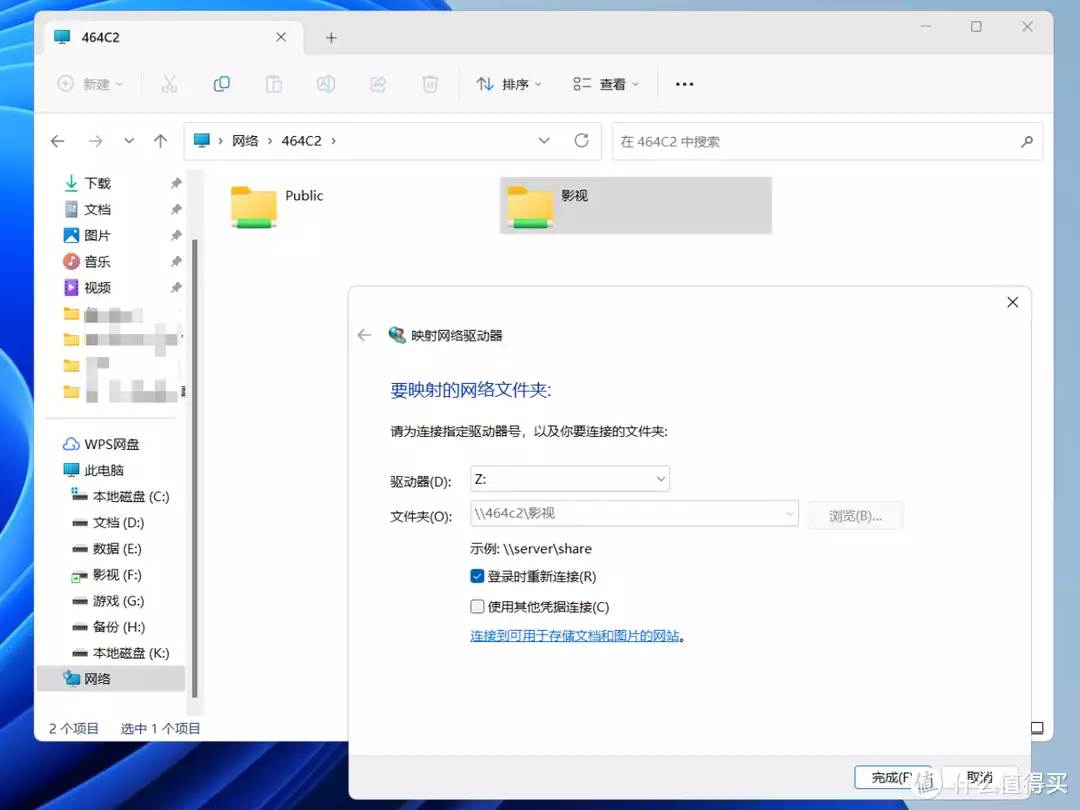
Task: Open the 驱动器 Z: dropdown
Action: pos(570,479)
